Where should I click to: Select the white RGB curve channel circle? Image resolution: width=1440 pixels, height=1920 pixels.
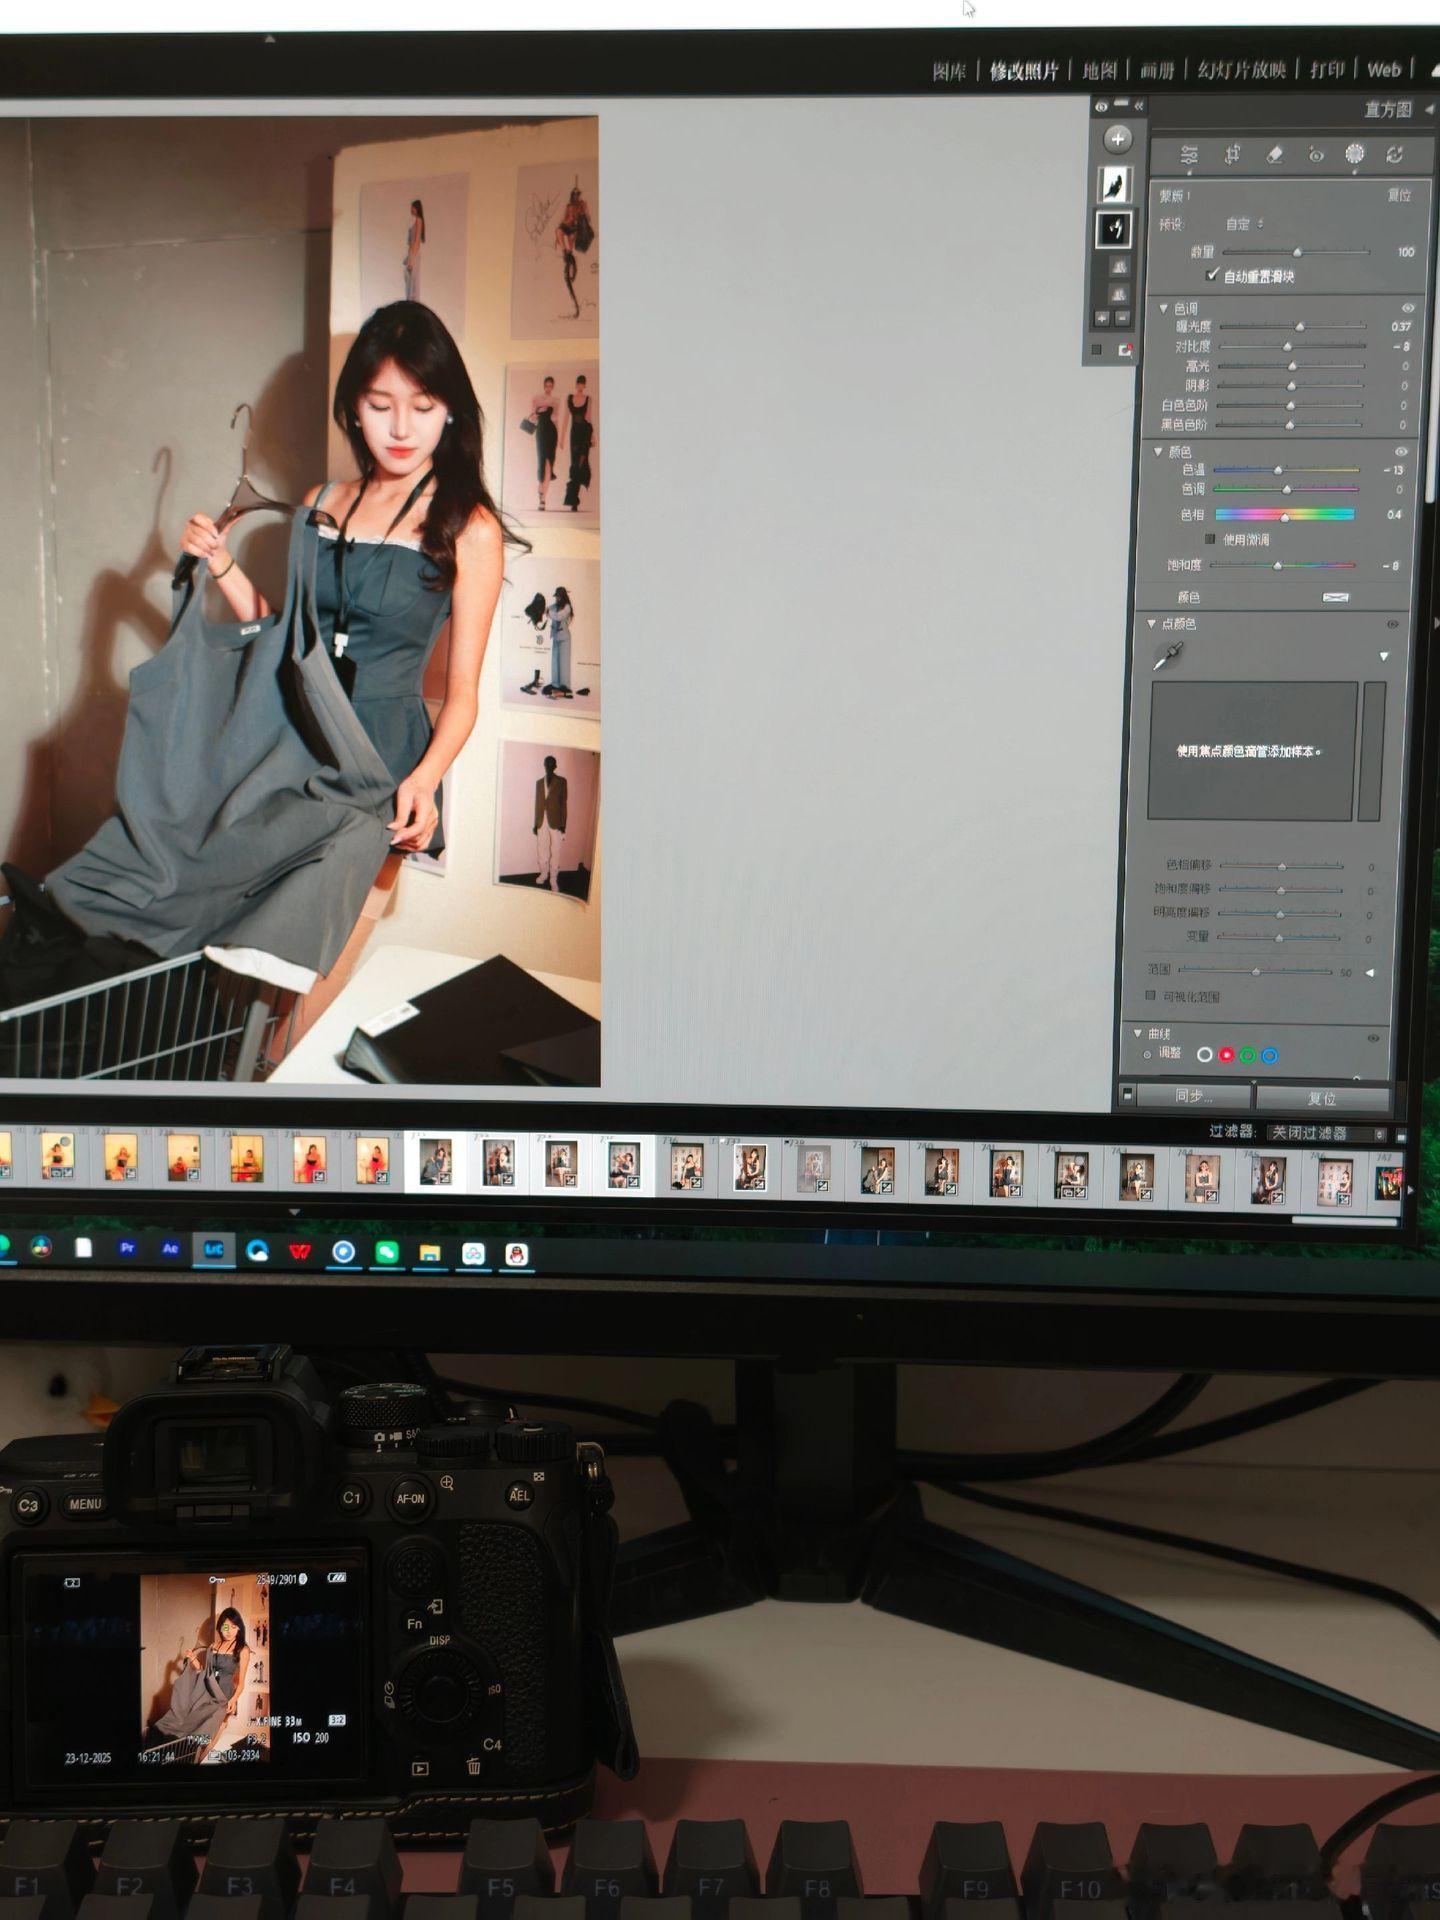(x=1205, y=1055)
